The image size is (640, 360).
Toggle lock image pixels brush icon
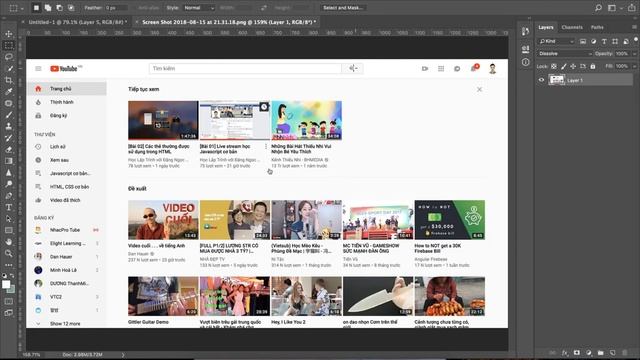[x=564, y=66]
